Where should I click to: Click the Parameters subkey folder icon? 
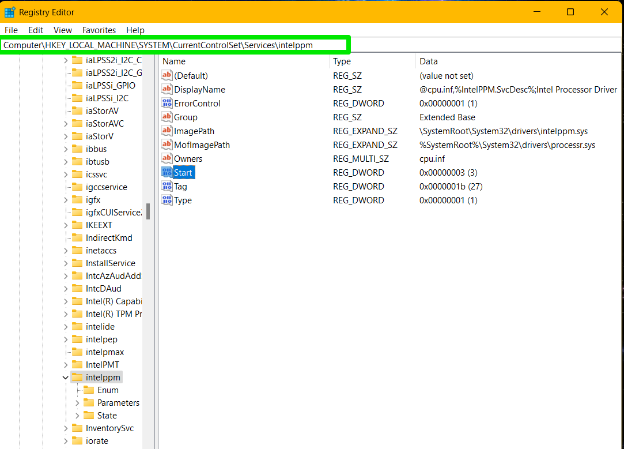point(89,403)
